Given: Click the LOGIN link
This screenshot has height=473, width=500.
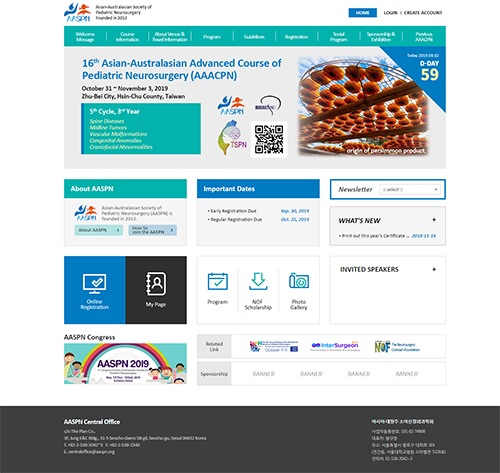Looking at the screenshot, I should 390,13.
